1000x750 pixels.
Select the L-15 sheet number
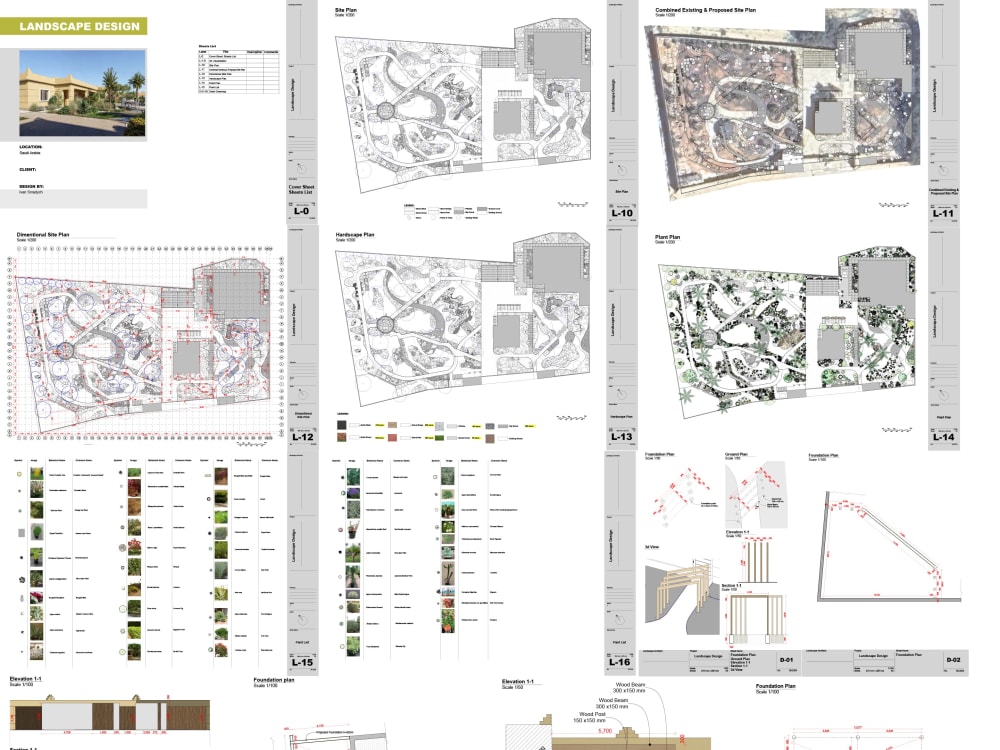302,663
